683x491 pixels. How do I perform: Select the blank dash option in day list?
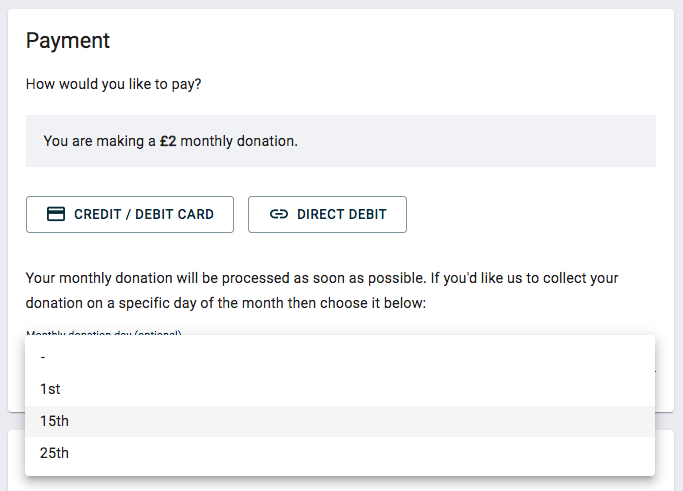click(42, 357)
